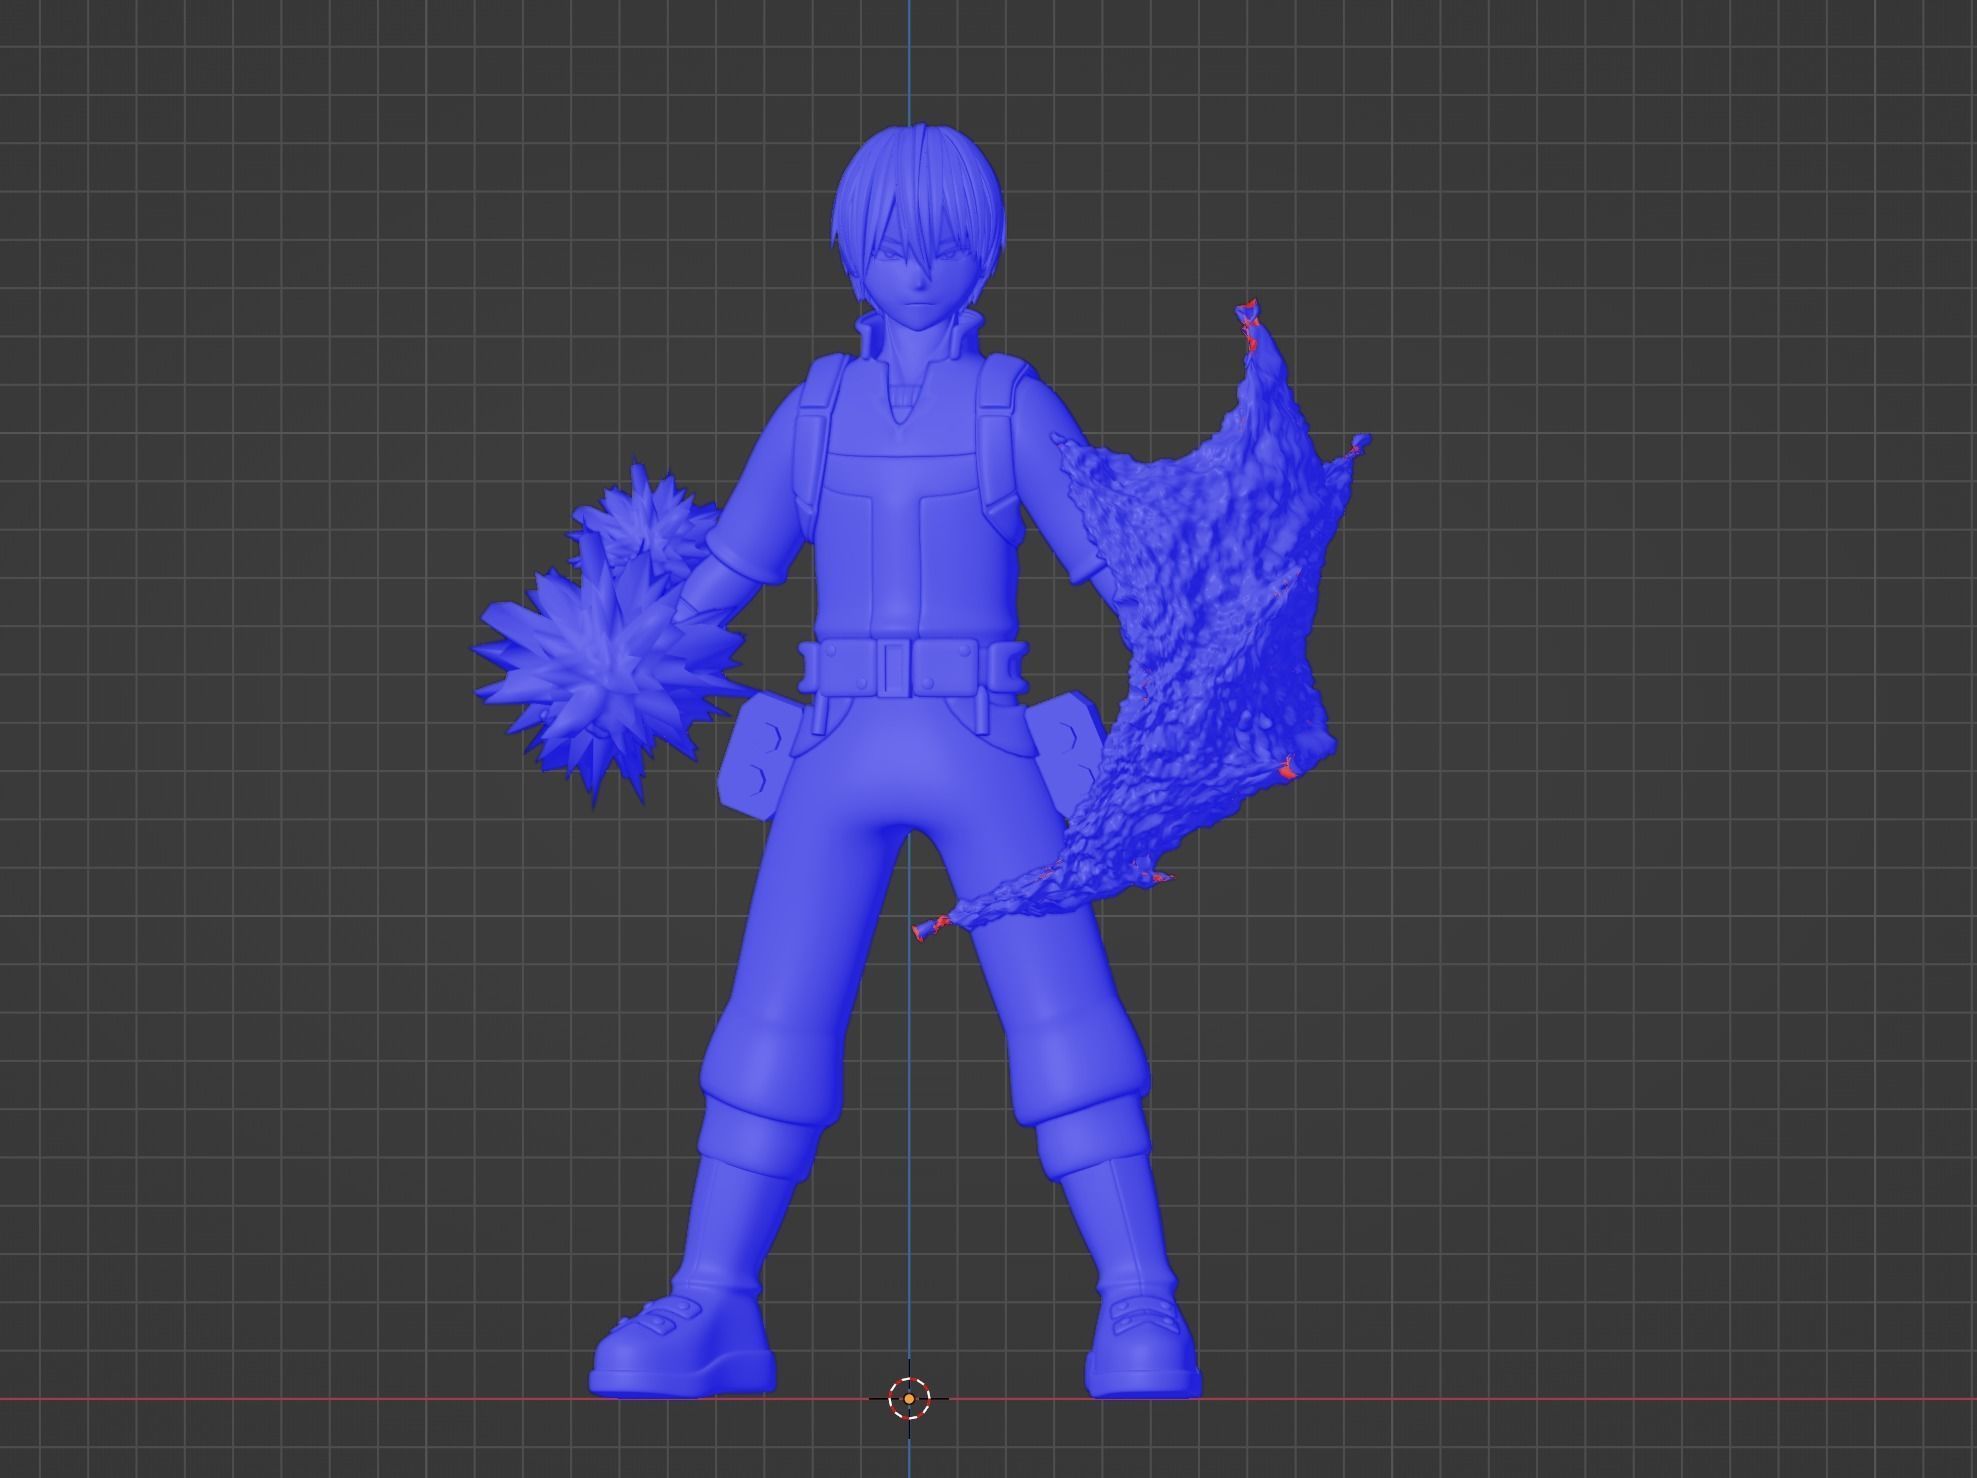Click the hip pouch beside the ice

757,757
